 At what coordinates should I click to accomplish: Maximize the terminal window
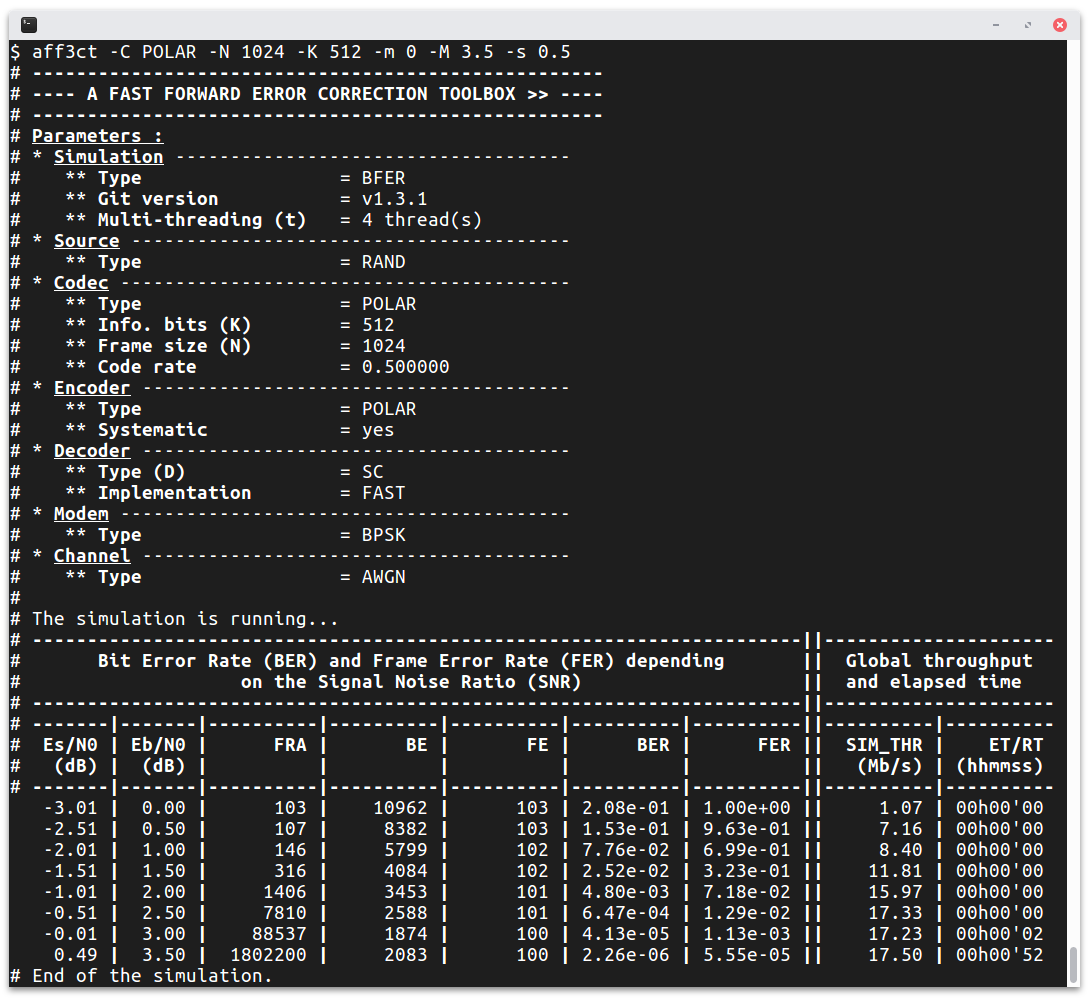pos(1028,25)
